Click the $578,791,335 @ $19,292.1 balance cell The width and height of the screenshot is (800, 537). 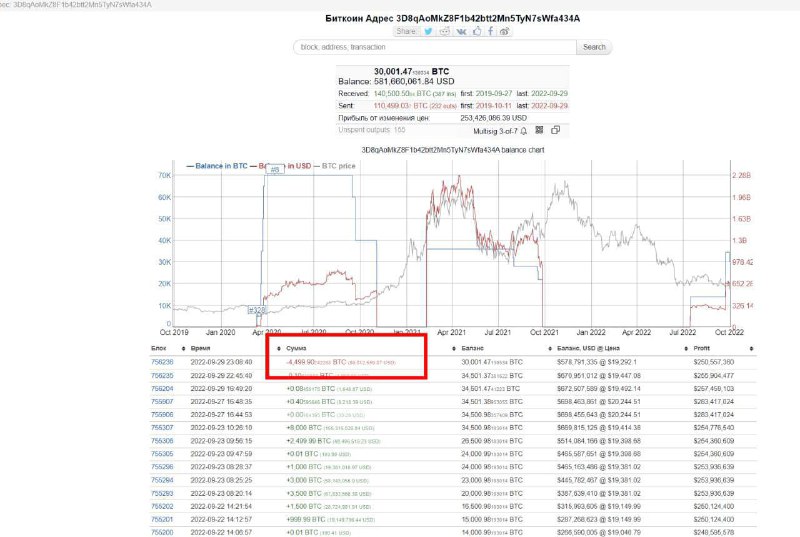click(597, 362)
